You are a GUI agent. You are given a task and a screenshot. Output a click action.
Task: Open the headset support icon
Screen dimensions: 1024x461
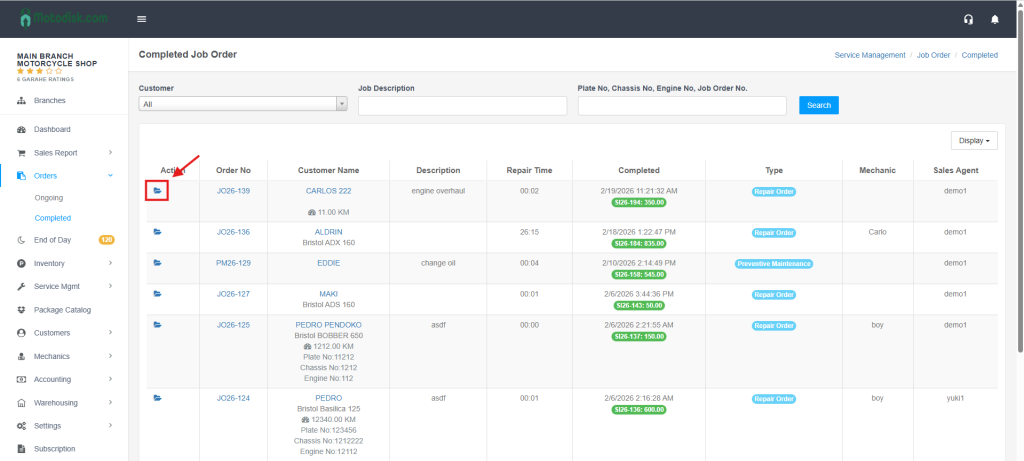pyautogui.click(x=967, y=19)
